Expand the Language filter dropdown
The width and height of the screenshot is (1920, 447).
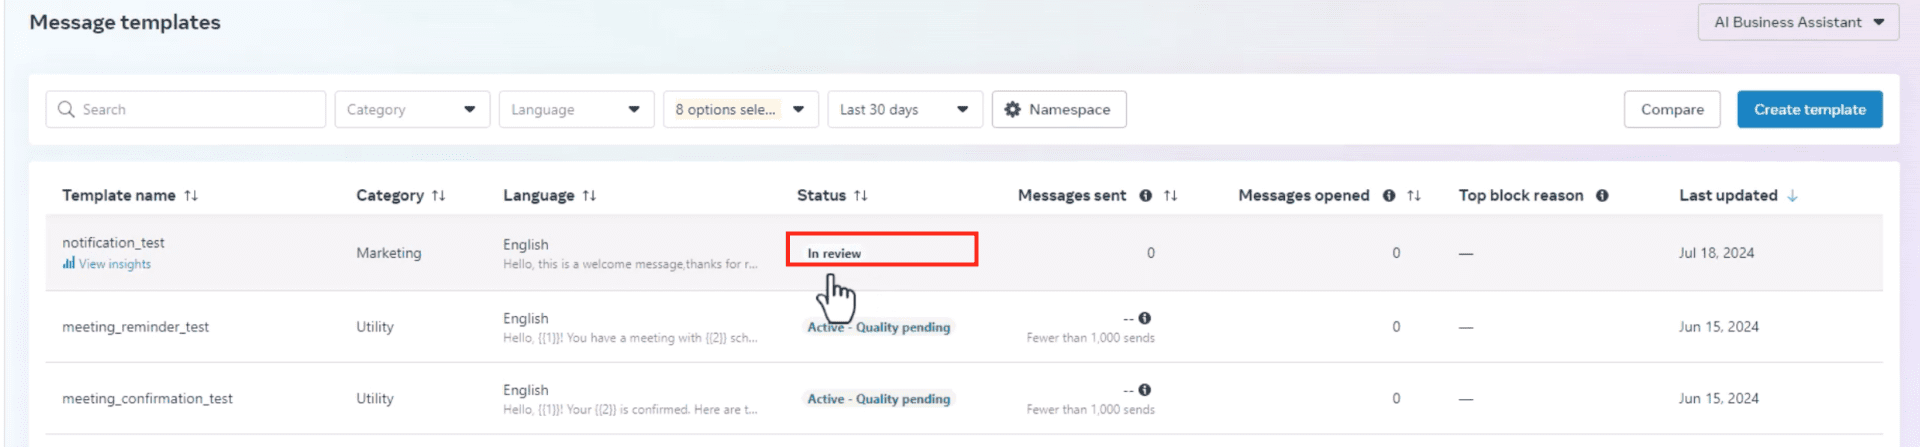click(575, 109)
